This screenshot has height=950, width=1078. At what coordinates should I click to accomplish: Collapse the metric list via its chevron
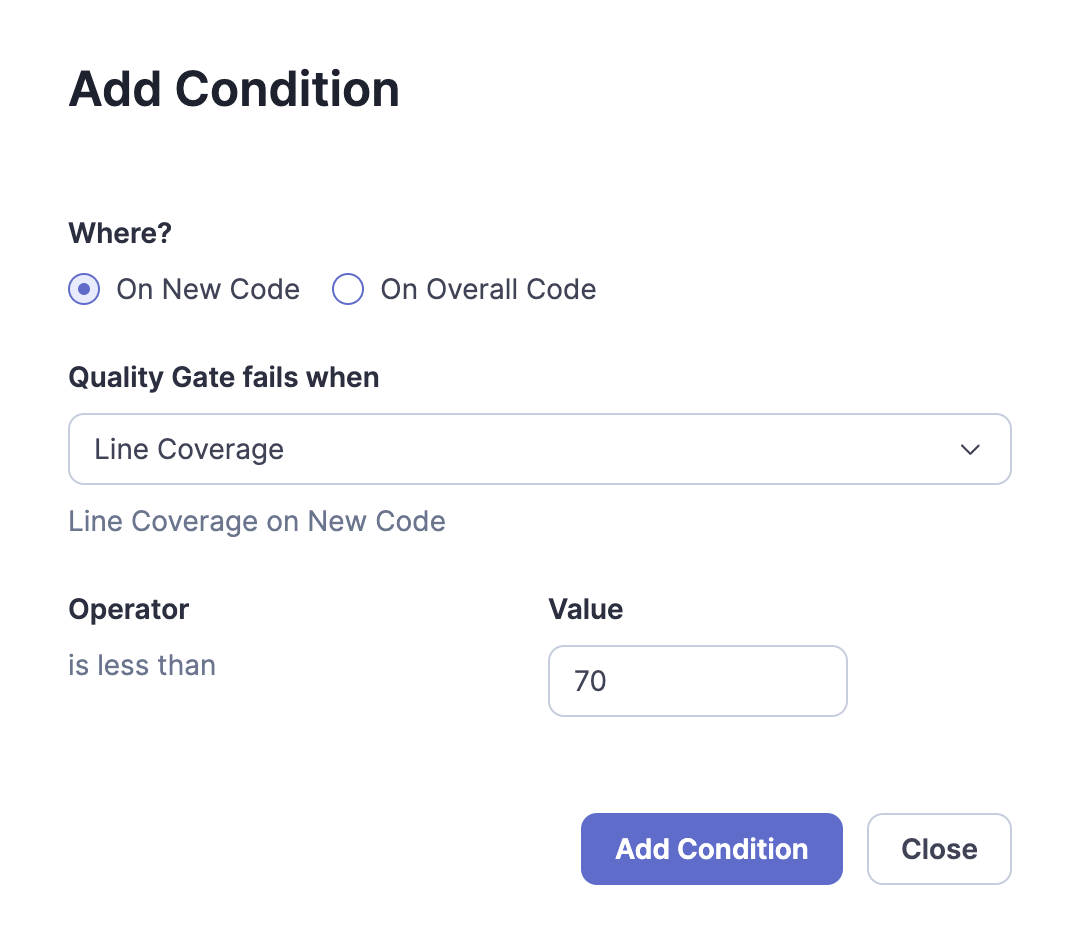click(x=969, y=449)
